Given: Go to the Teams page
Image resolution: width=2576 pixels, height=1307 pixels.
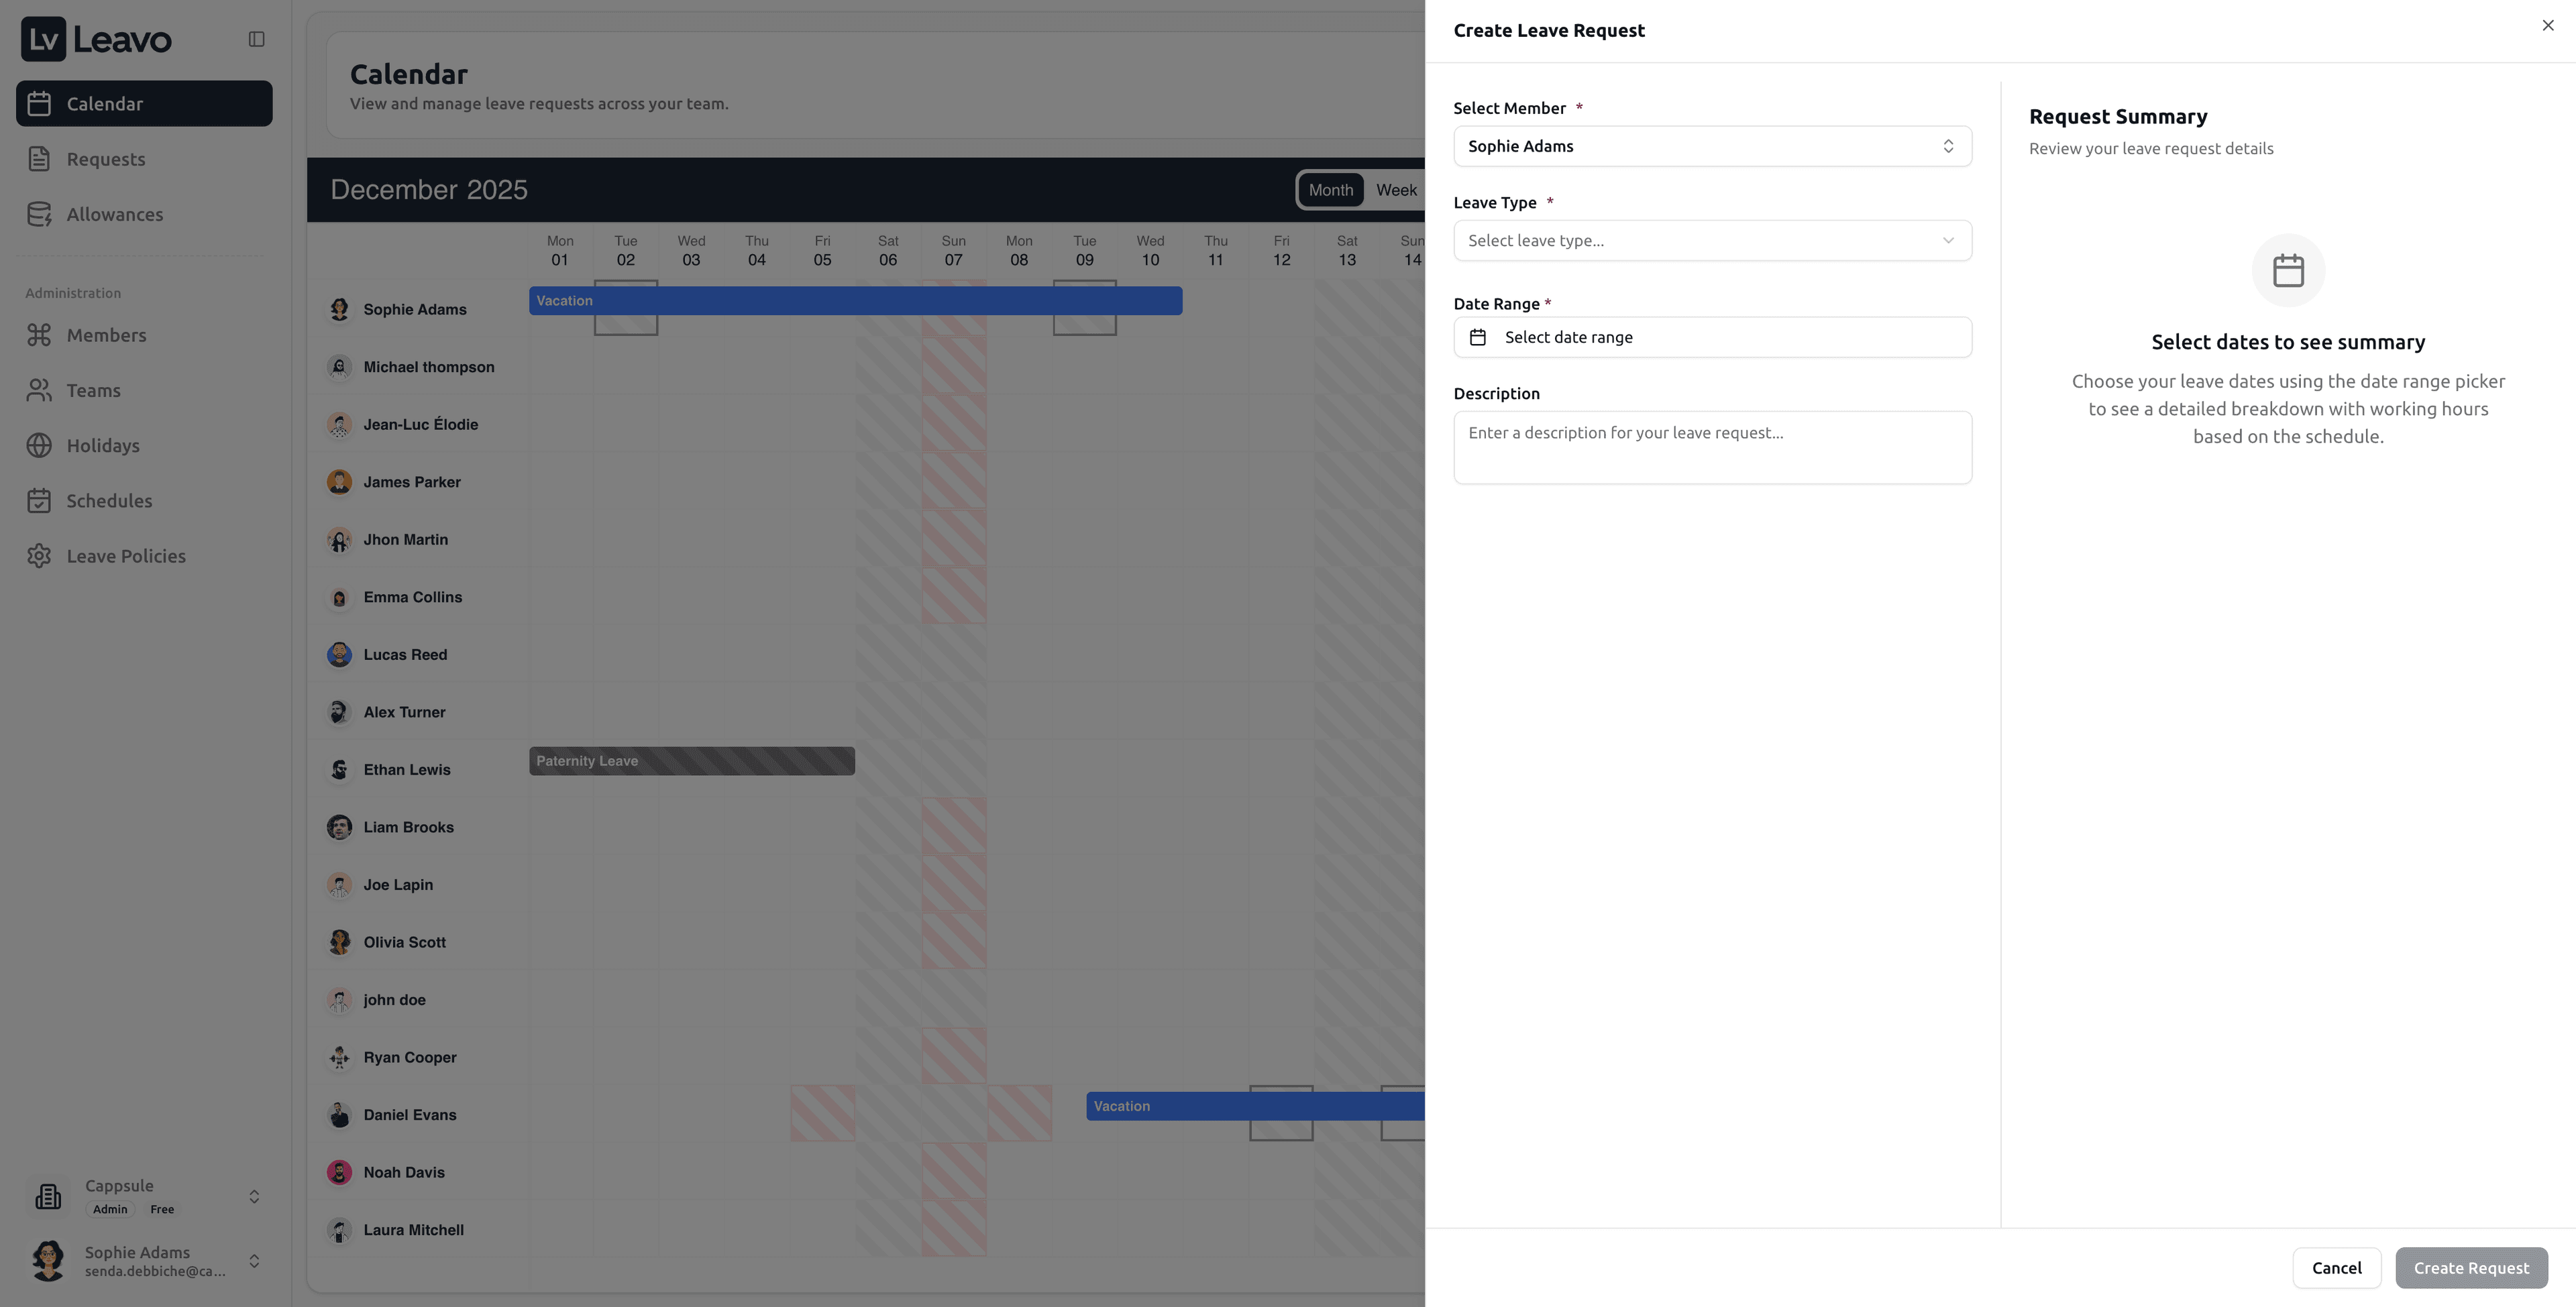Looking at the screenshot, I should tap(93, 391).
